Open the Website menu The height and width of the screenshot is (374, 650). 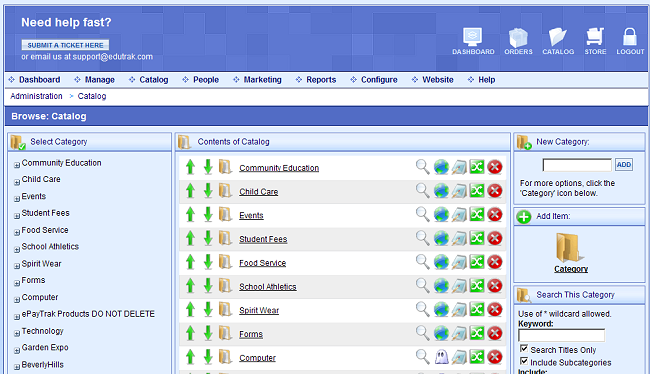pos(438,80)
